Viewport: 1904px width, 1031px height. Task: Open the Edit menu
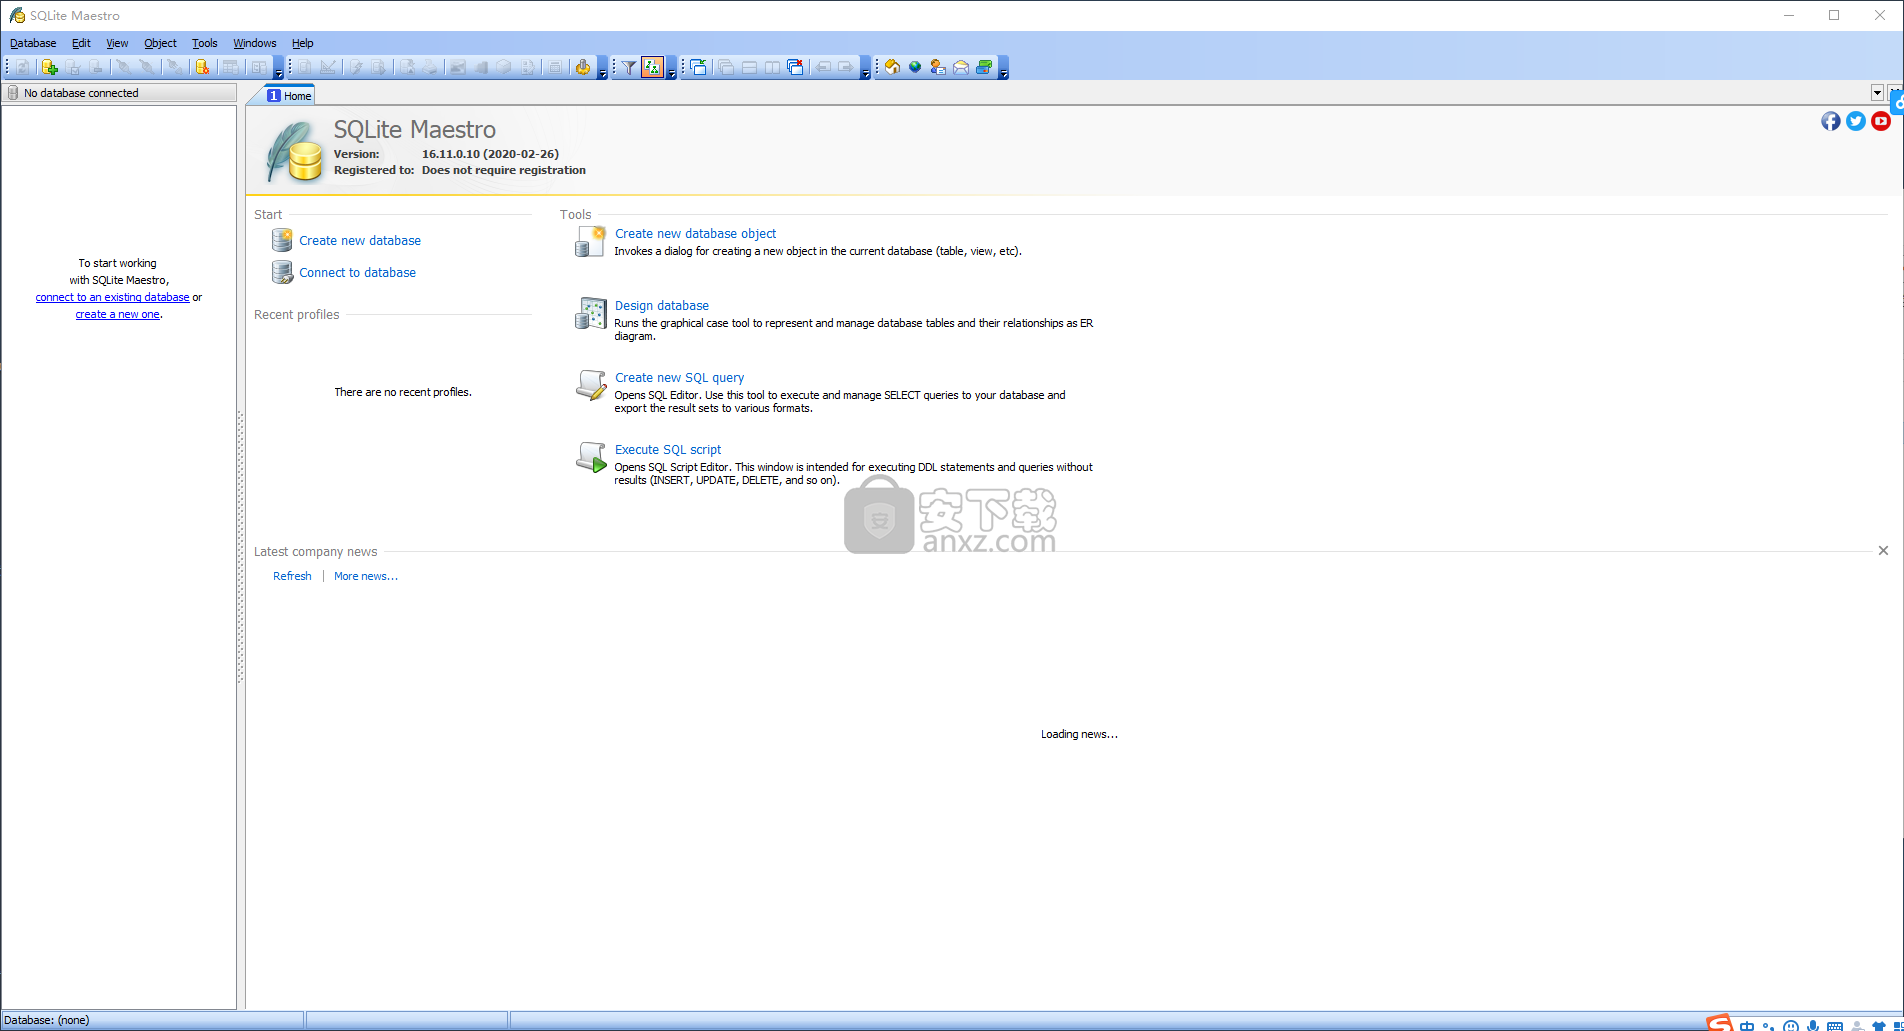tap(81, 43)
